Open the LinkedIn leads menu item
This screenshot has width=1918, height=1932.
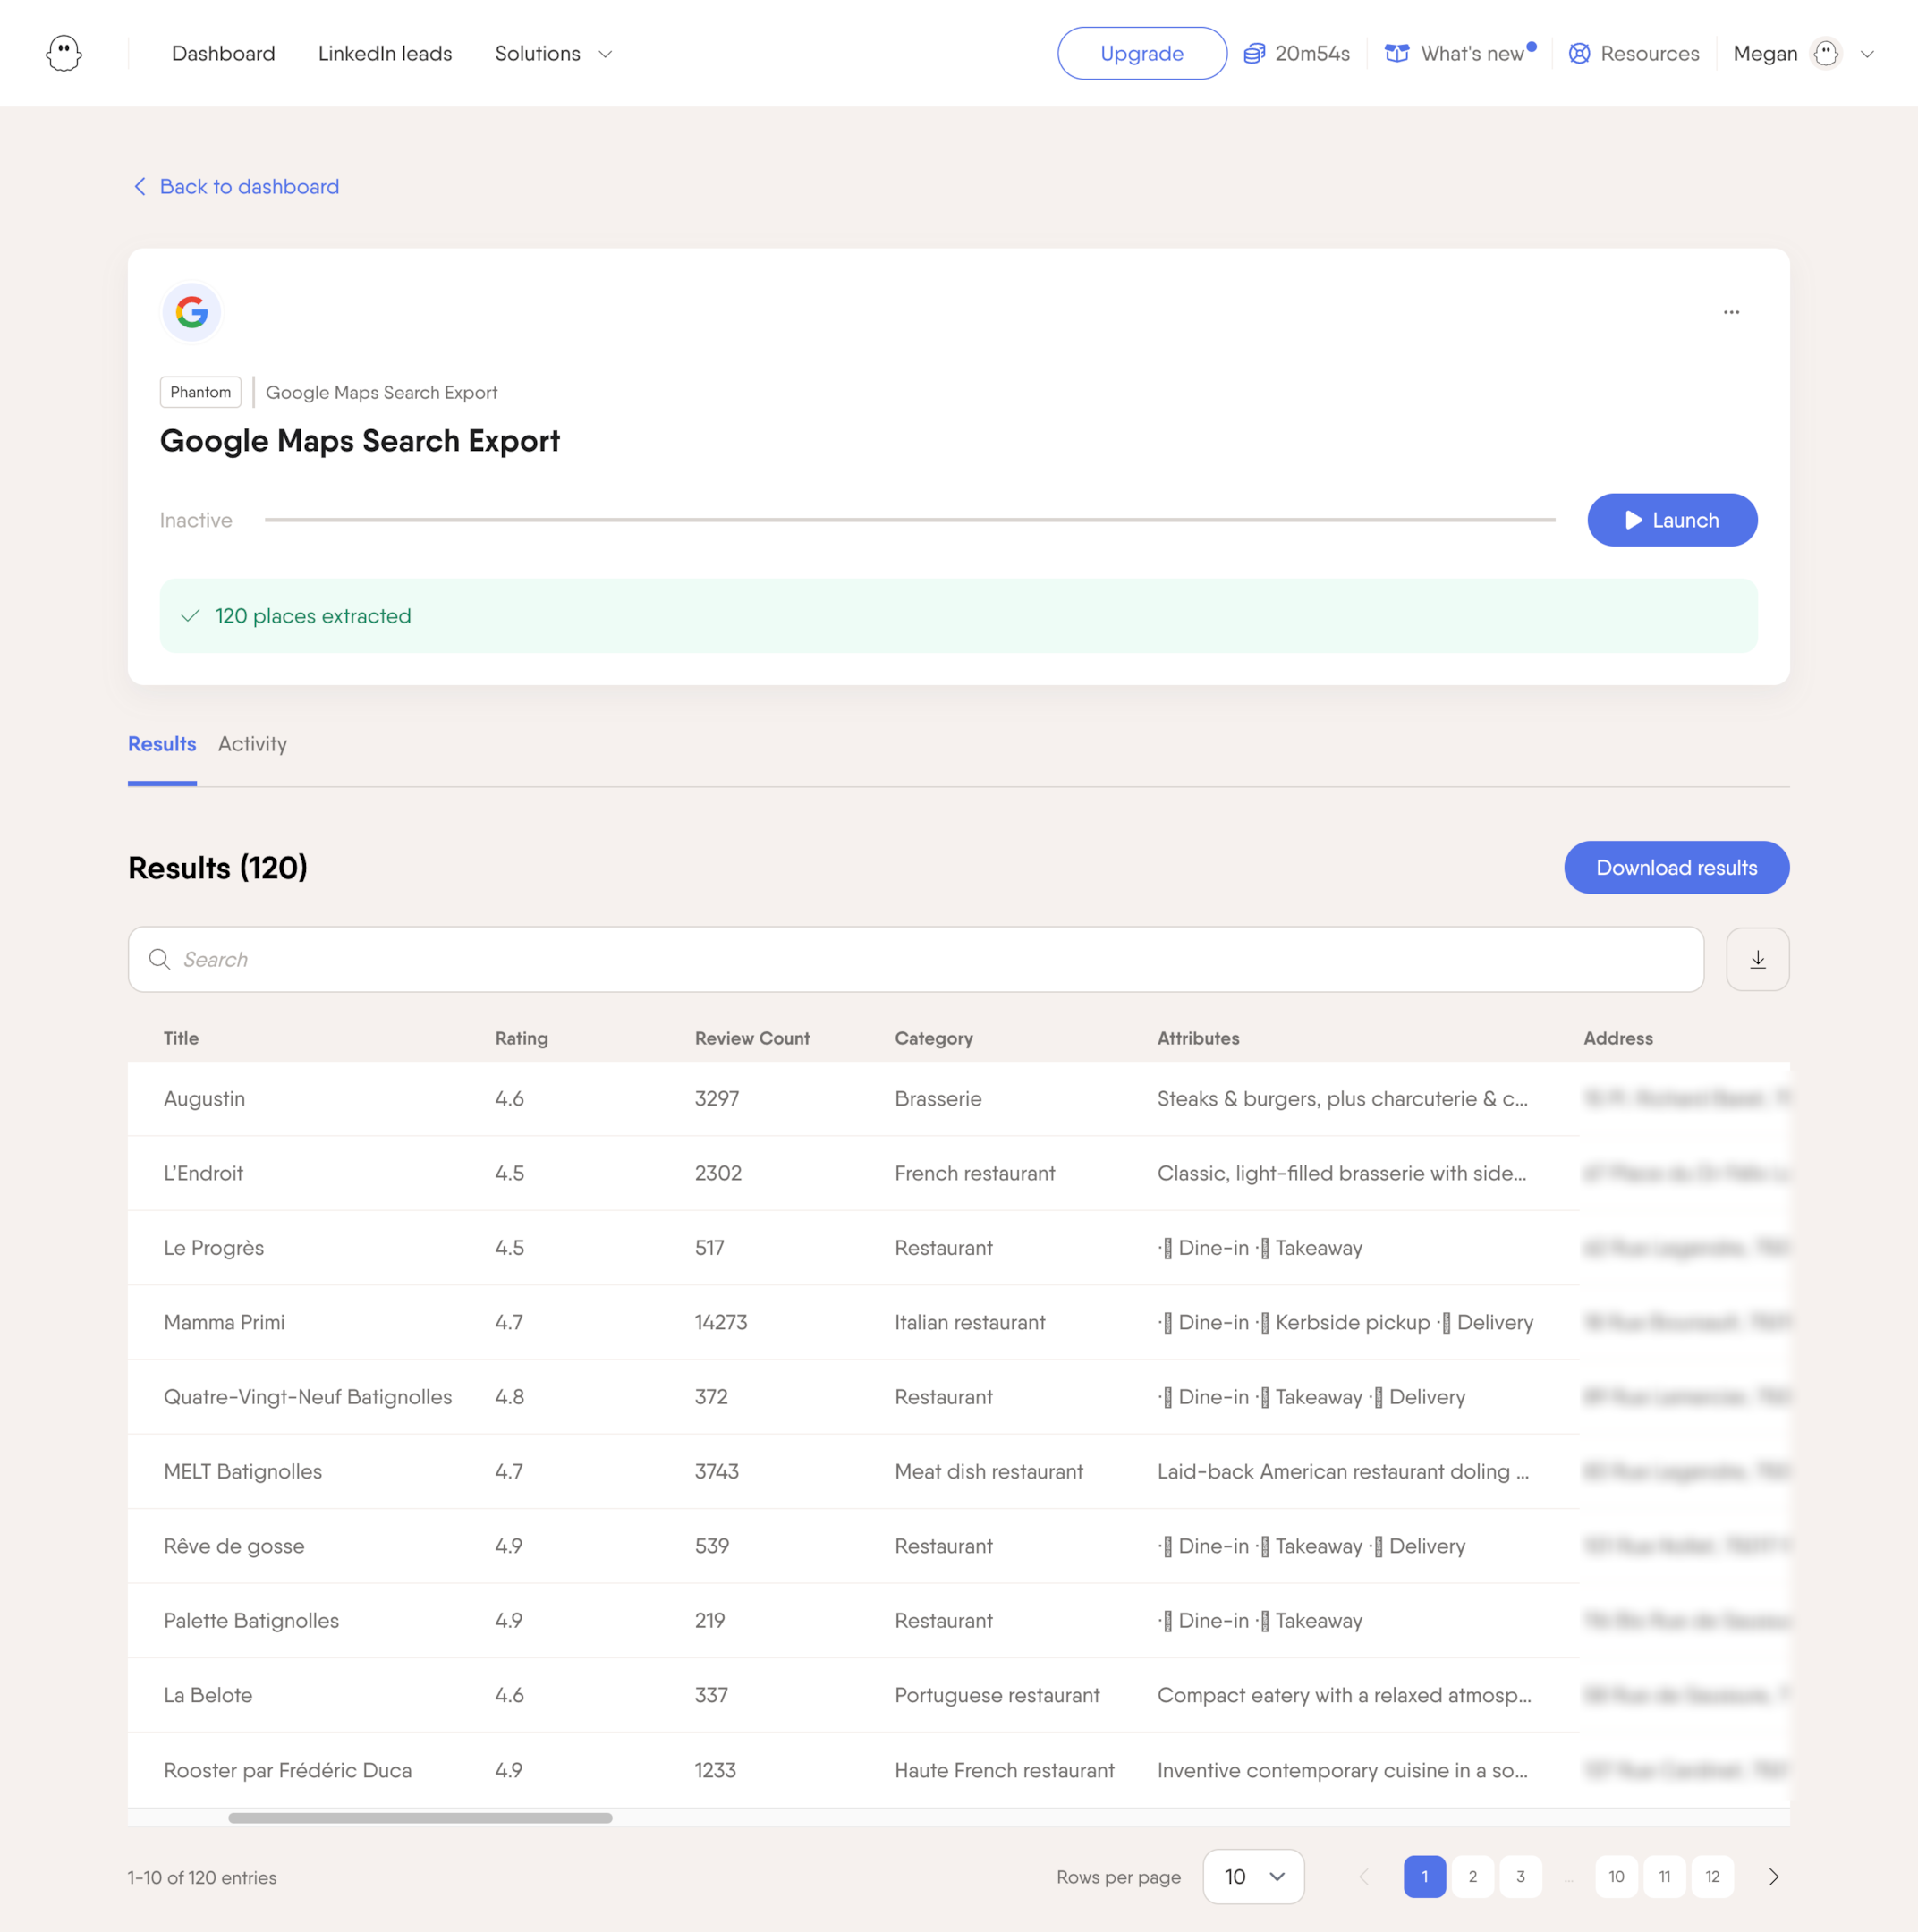tap(385, 54)
